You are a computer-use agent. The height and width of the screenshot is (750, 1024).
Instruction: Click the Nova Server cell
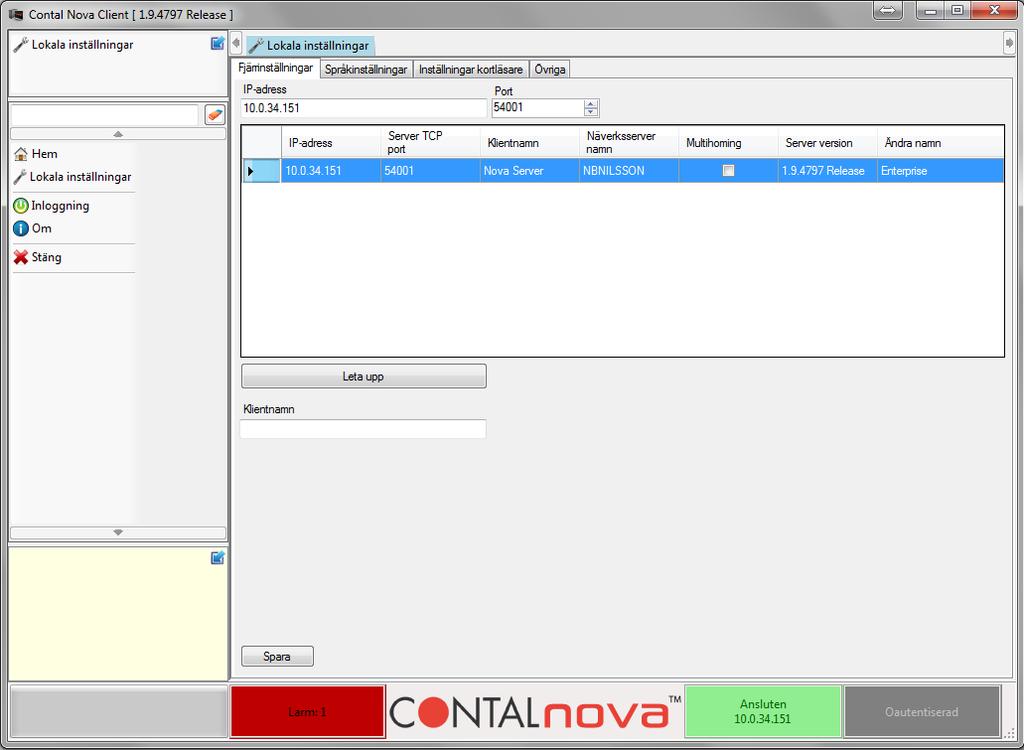point(530,171)
